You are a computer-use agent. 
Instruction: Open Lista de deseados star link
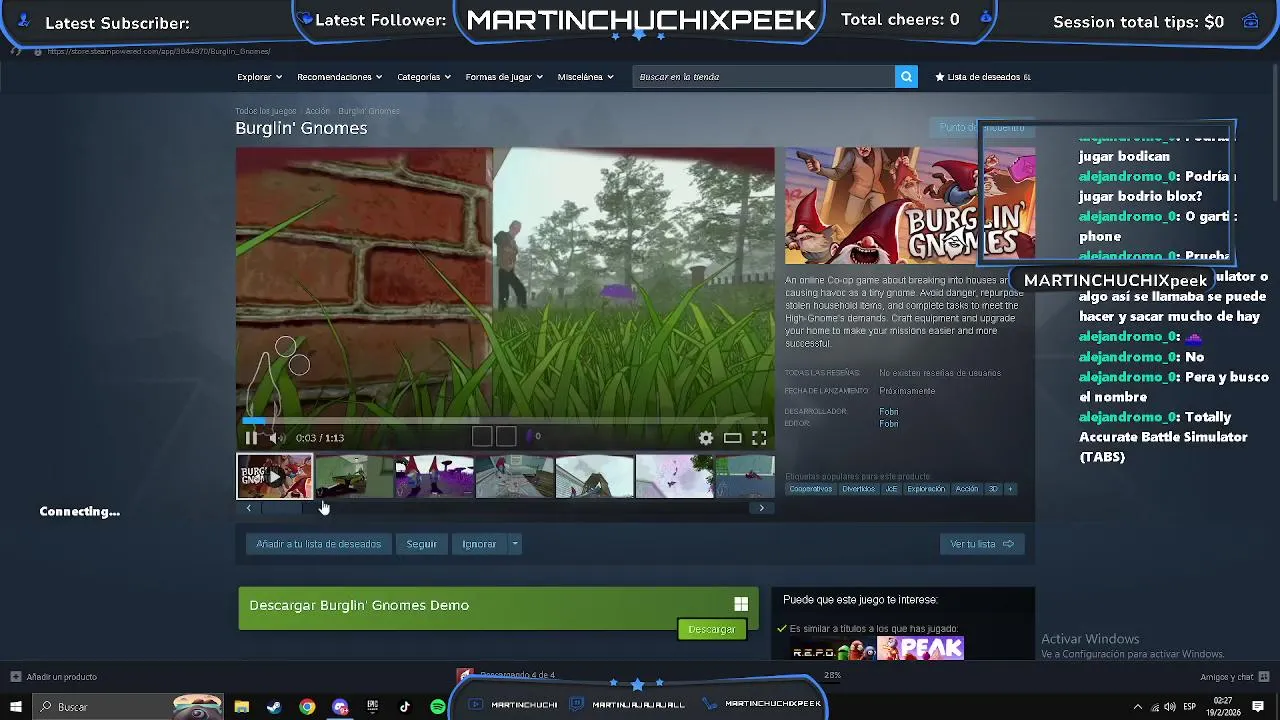click(982, 77)
